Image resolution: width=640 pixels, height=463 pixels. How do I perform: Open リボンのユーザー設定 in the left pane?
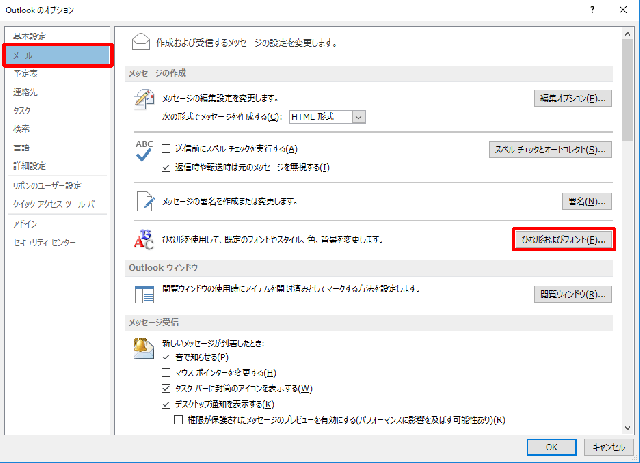47,185
